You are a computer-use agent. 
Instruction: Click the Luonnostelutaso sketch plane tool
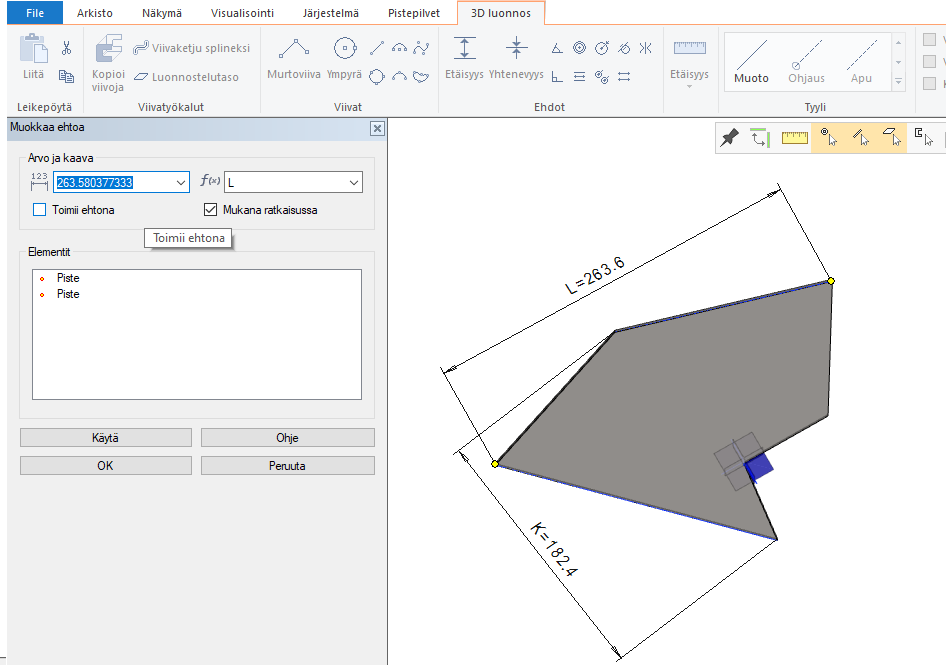click(x=186, y=76)
